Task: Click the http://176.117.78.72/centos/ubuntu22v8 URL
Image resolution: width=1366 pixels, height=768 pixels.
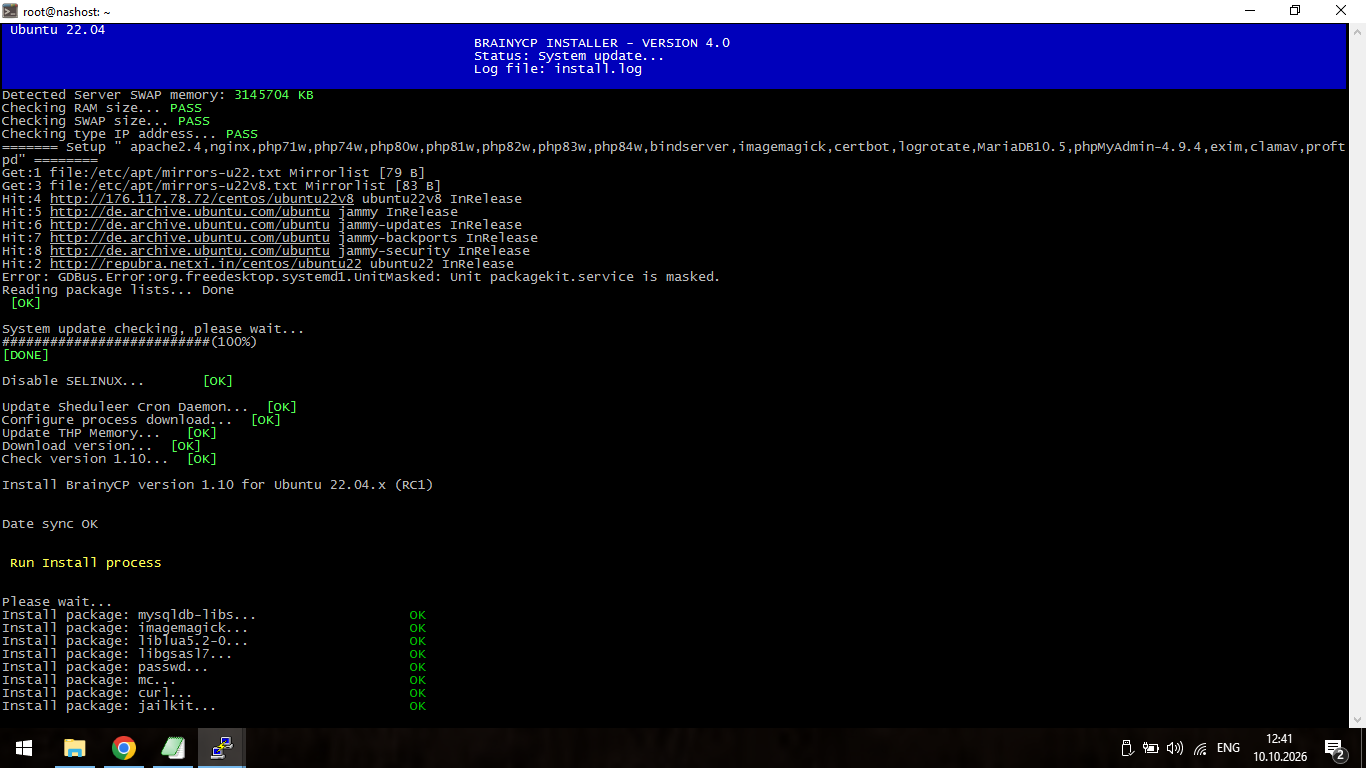Action: point(202,199)
